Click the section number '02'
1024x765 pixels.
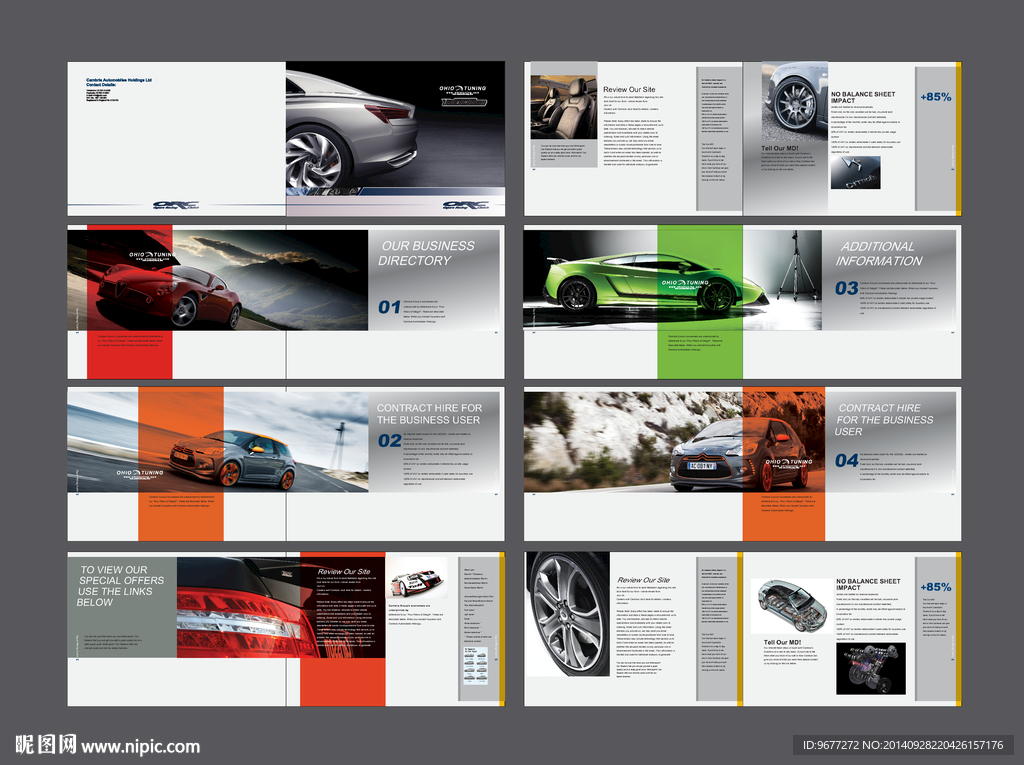pyautogui.click(x=389, y=440)
